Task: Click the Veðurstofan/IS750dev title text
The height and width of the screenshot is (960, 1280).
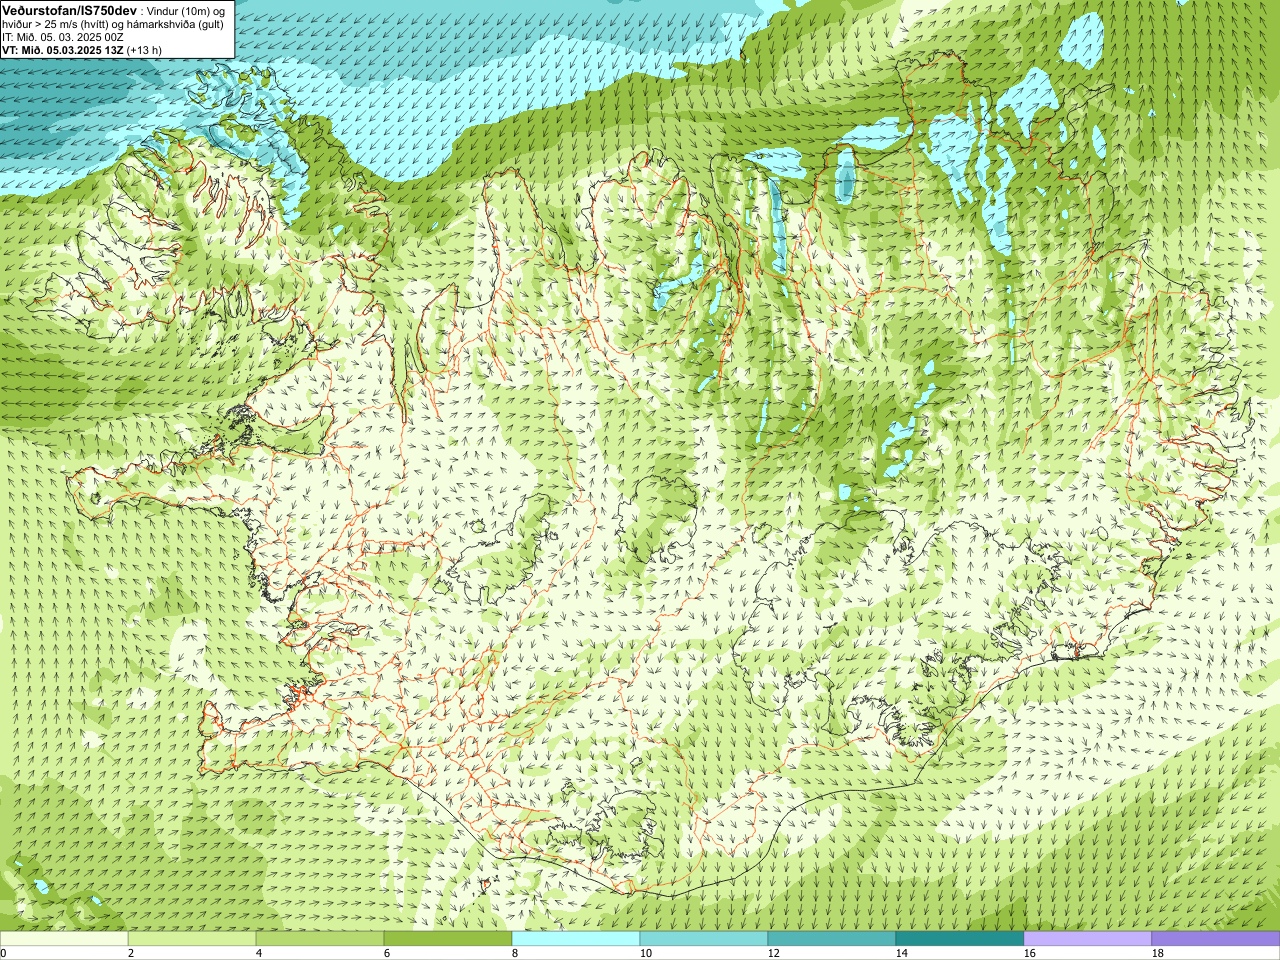Action: pos(69,9)
